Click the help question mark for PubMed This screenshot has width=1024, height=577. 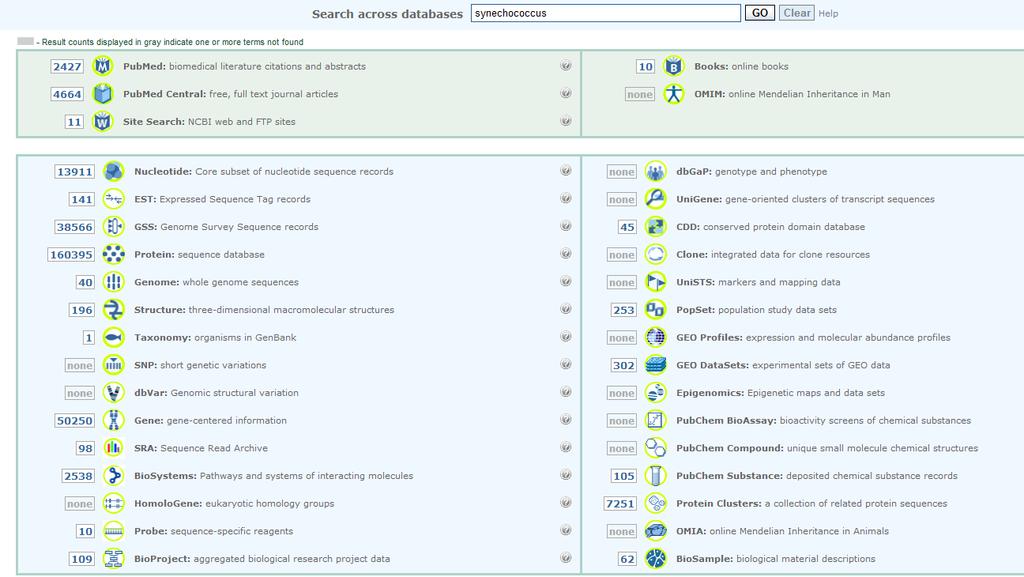566,65
